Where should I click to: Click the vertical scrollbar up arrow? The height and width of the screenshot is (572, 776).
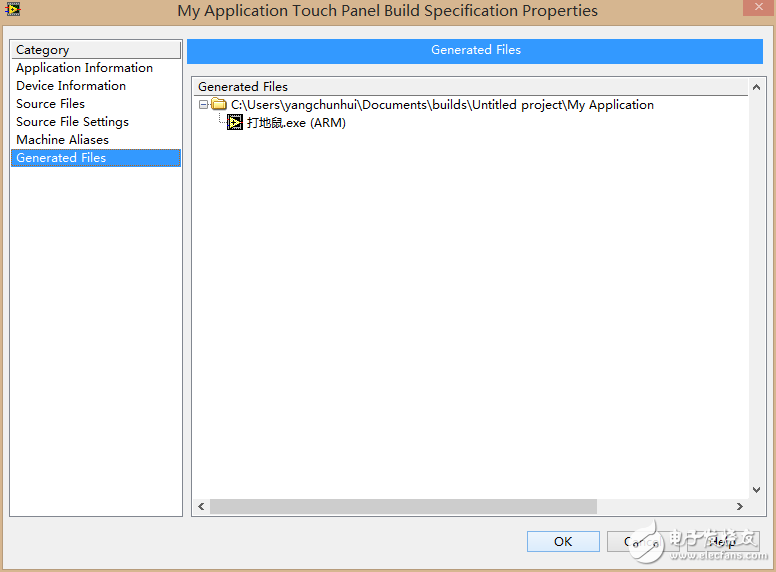pos(756,87)
